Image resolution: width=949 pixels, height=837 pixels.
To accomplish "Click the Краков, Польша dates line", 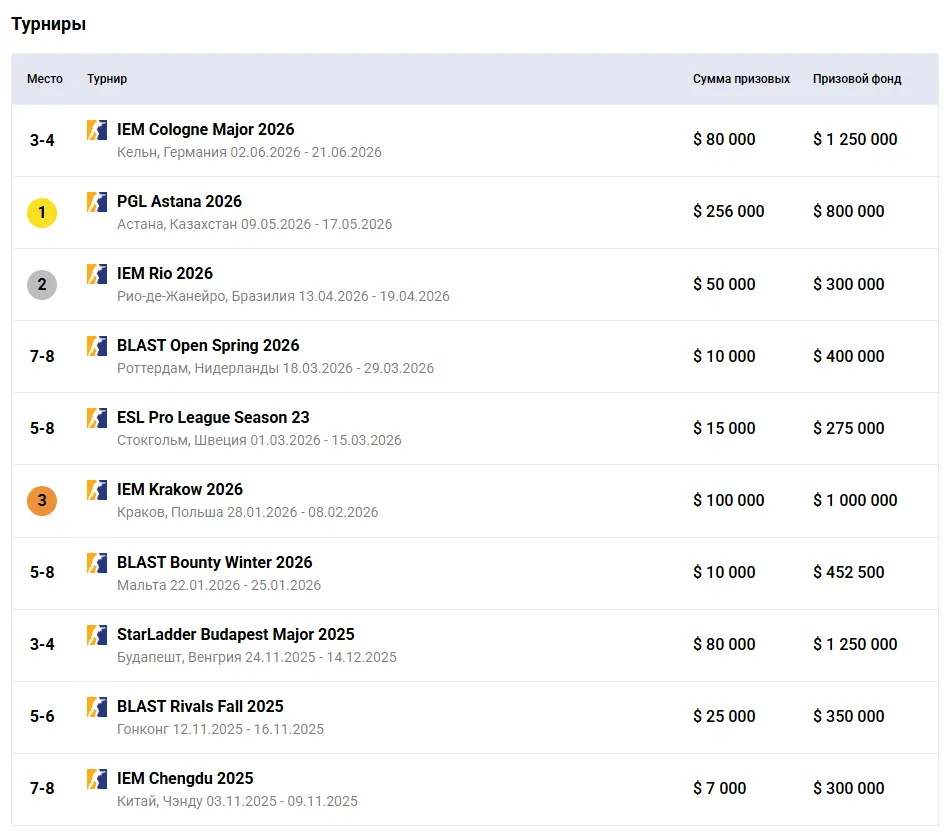I will click(x=248, y=512).
